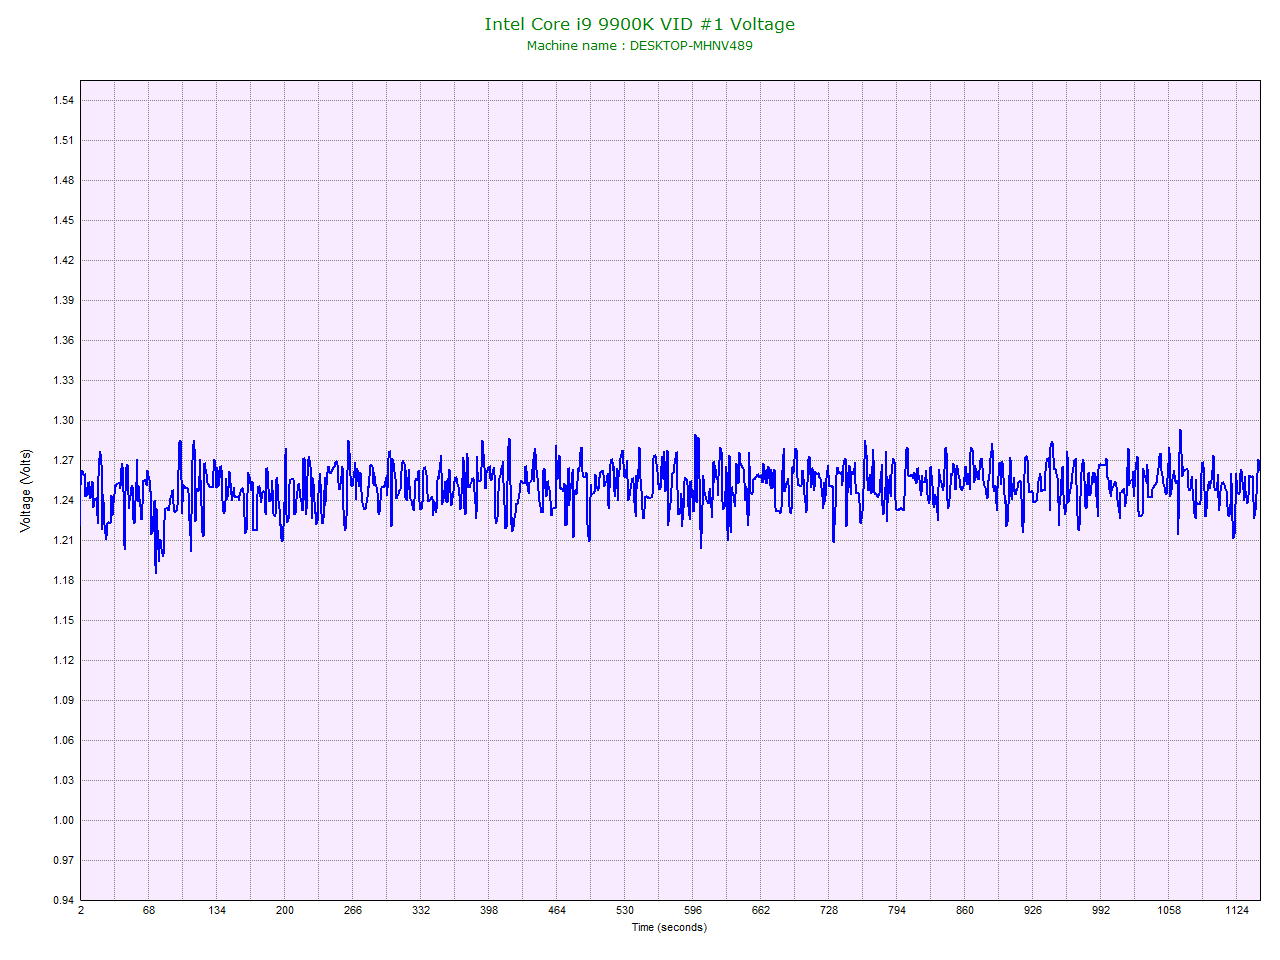
Task: Click the 1058 time-axis tick label
Action: [x=1169, y=910]
